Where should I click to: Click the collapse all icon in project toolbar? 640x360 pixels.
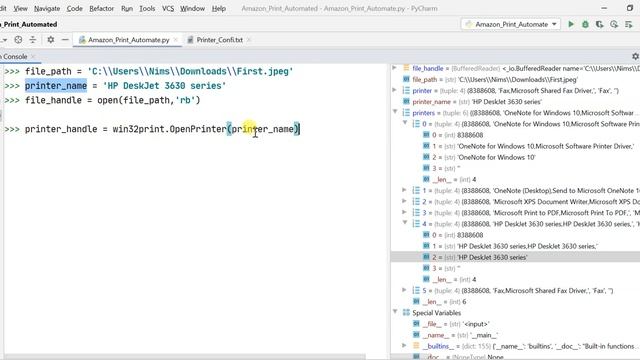point(33,40)
